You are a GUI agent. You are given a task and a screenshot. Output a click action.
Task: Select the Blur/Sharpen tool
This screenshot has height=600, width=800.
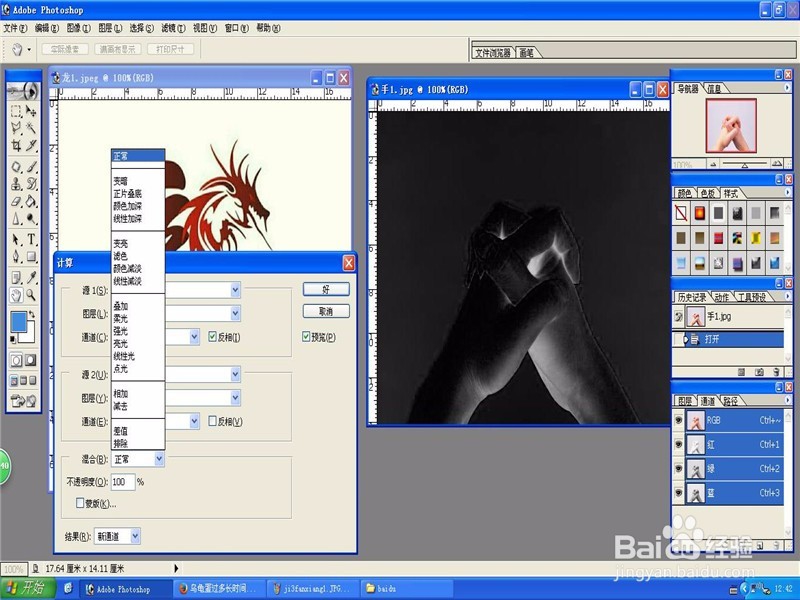click(x=16, y=218)
